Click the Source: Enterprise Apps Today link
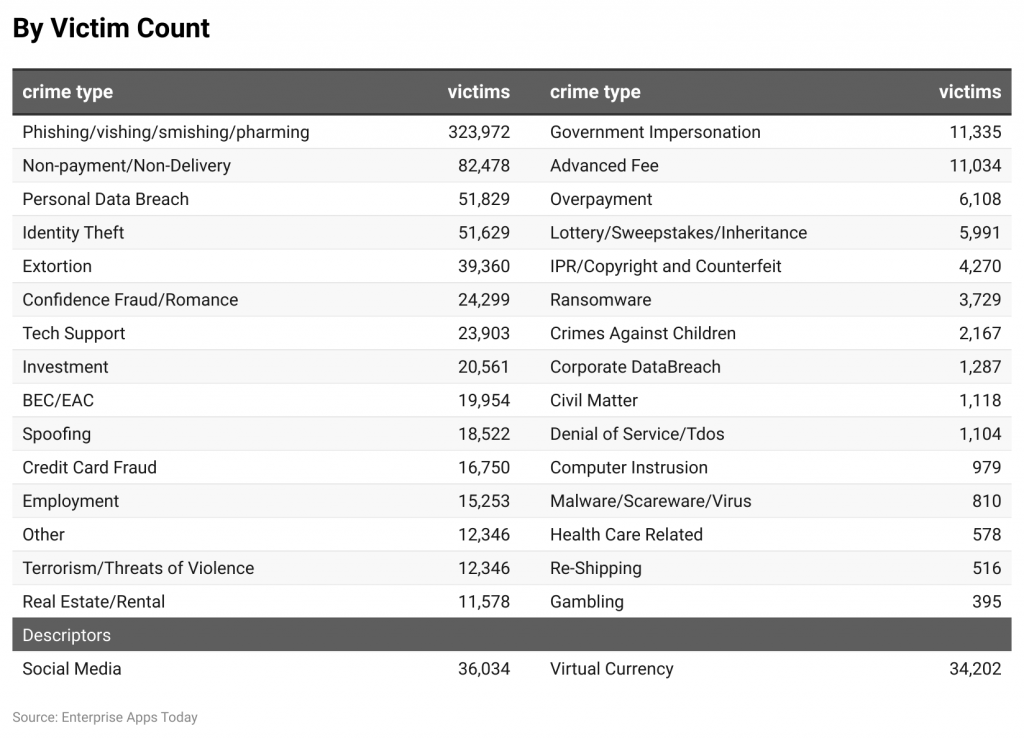1024x738 pixels. click(104, 717)
